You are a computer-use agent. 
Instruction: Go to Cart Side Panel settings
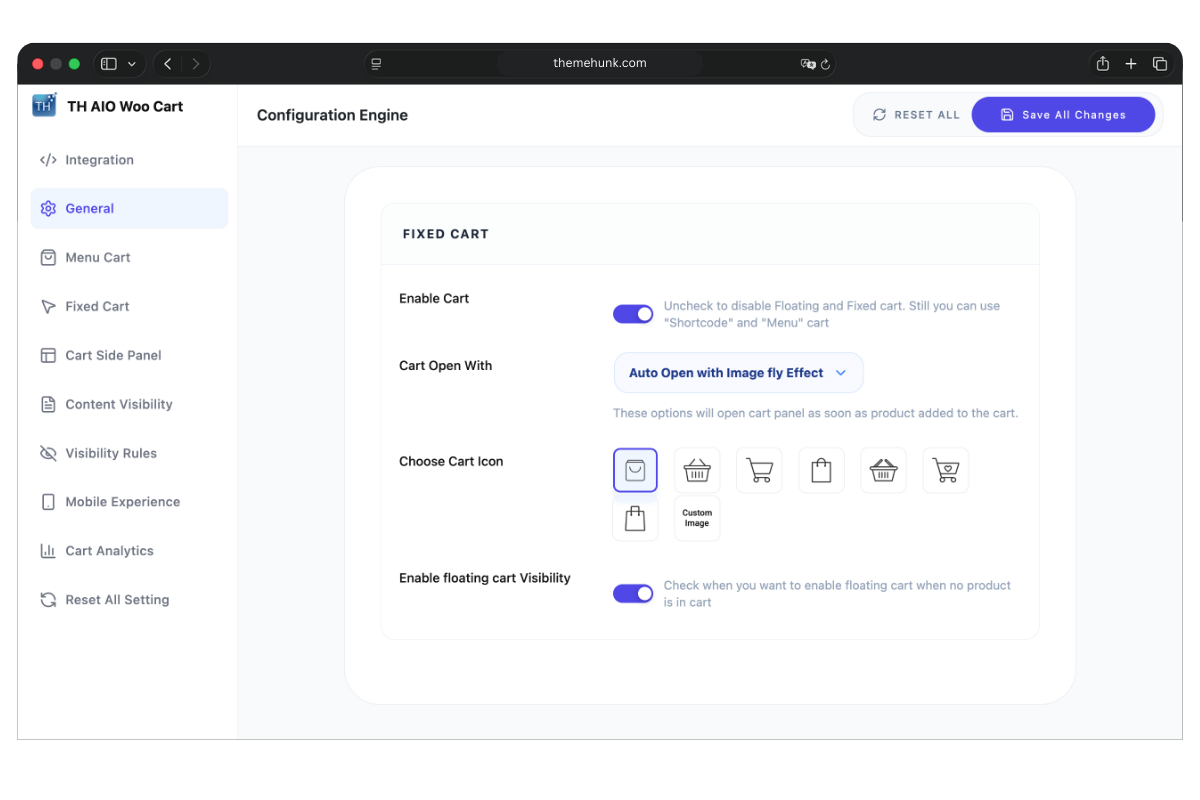[x=113, y=356]
